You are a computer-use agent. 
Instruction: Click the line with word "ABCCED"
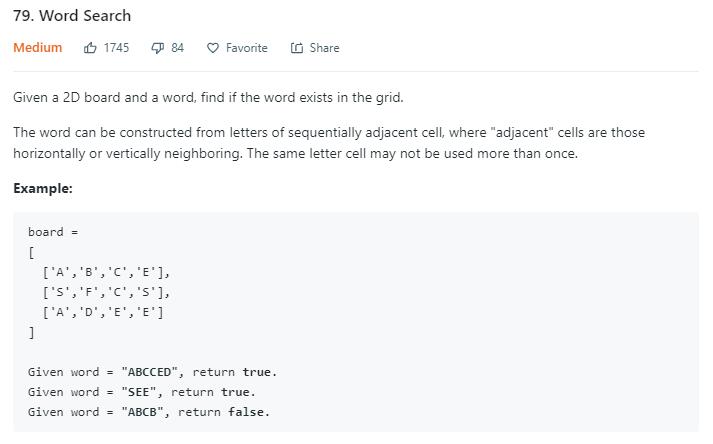152,372
